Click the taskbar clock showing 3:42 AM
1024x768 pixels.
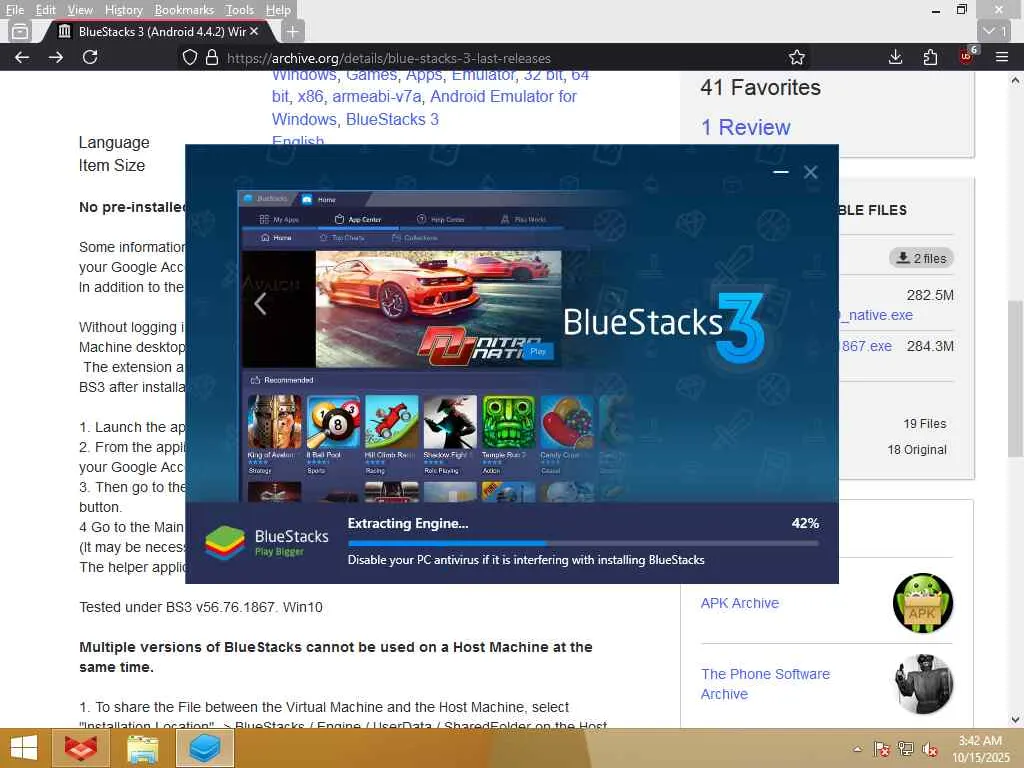point(980,749)
